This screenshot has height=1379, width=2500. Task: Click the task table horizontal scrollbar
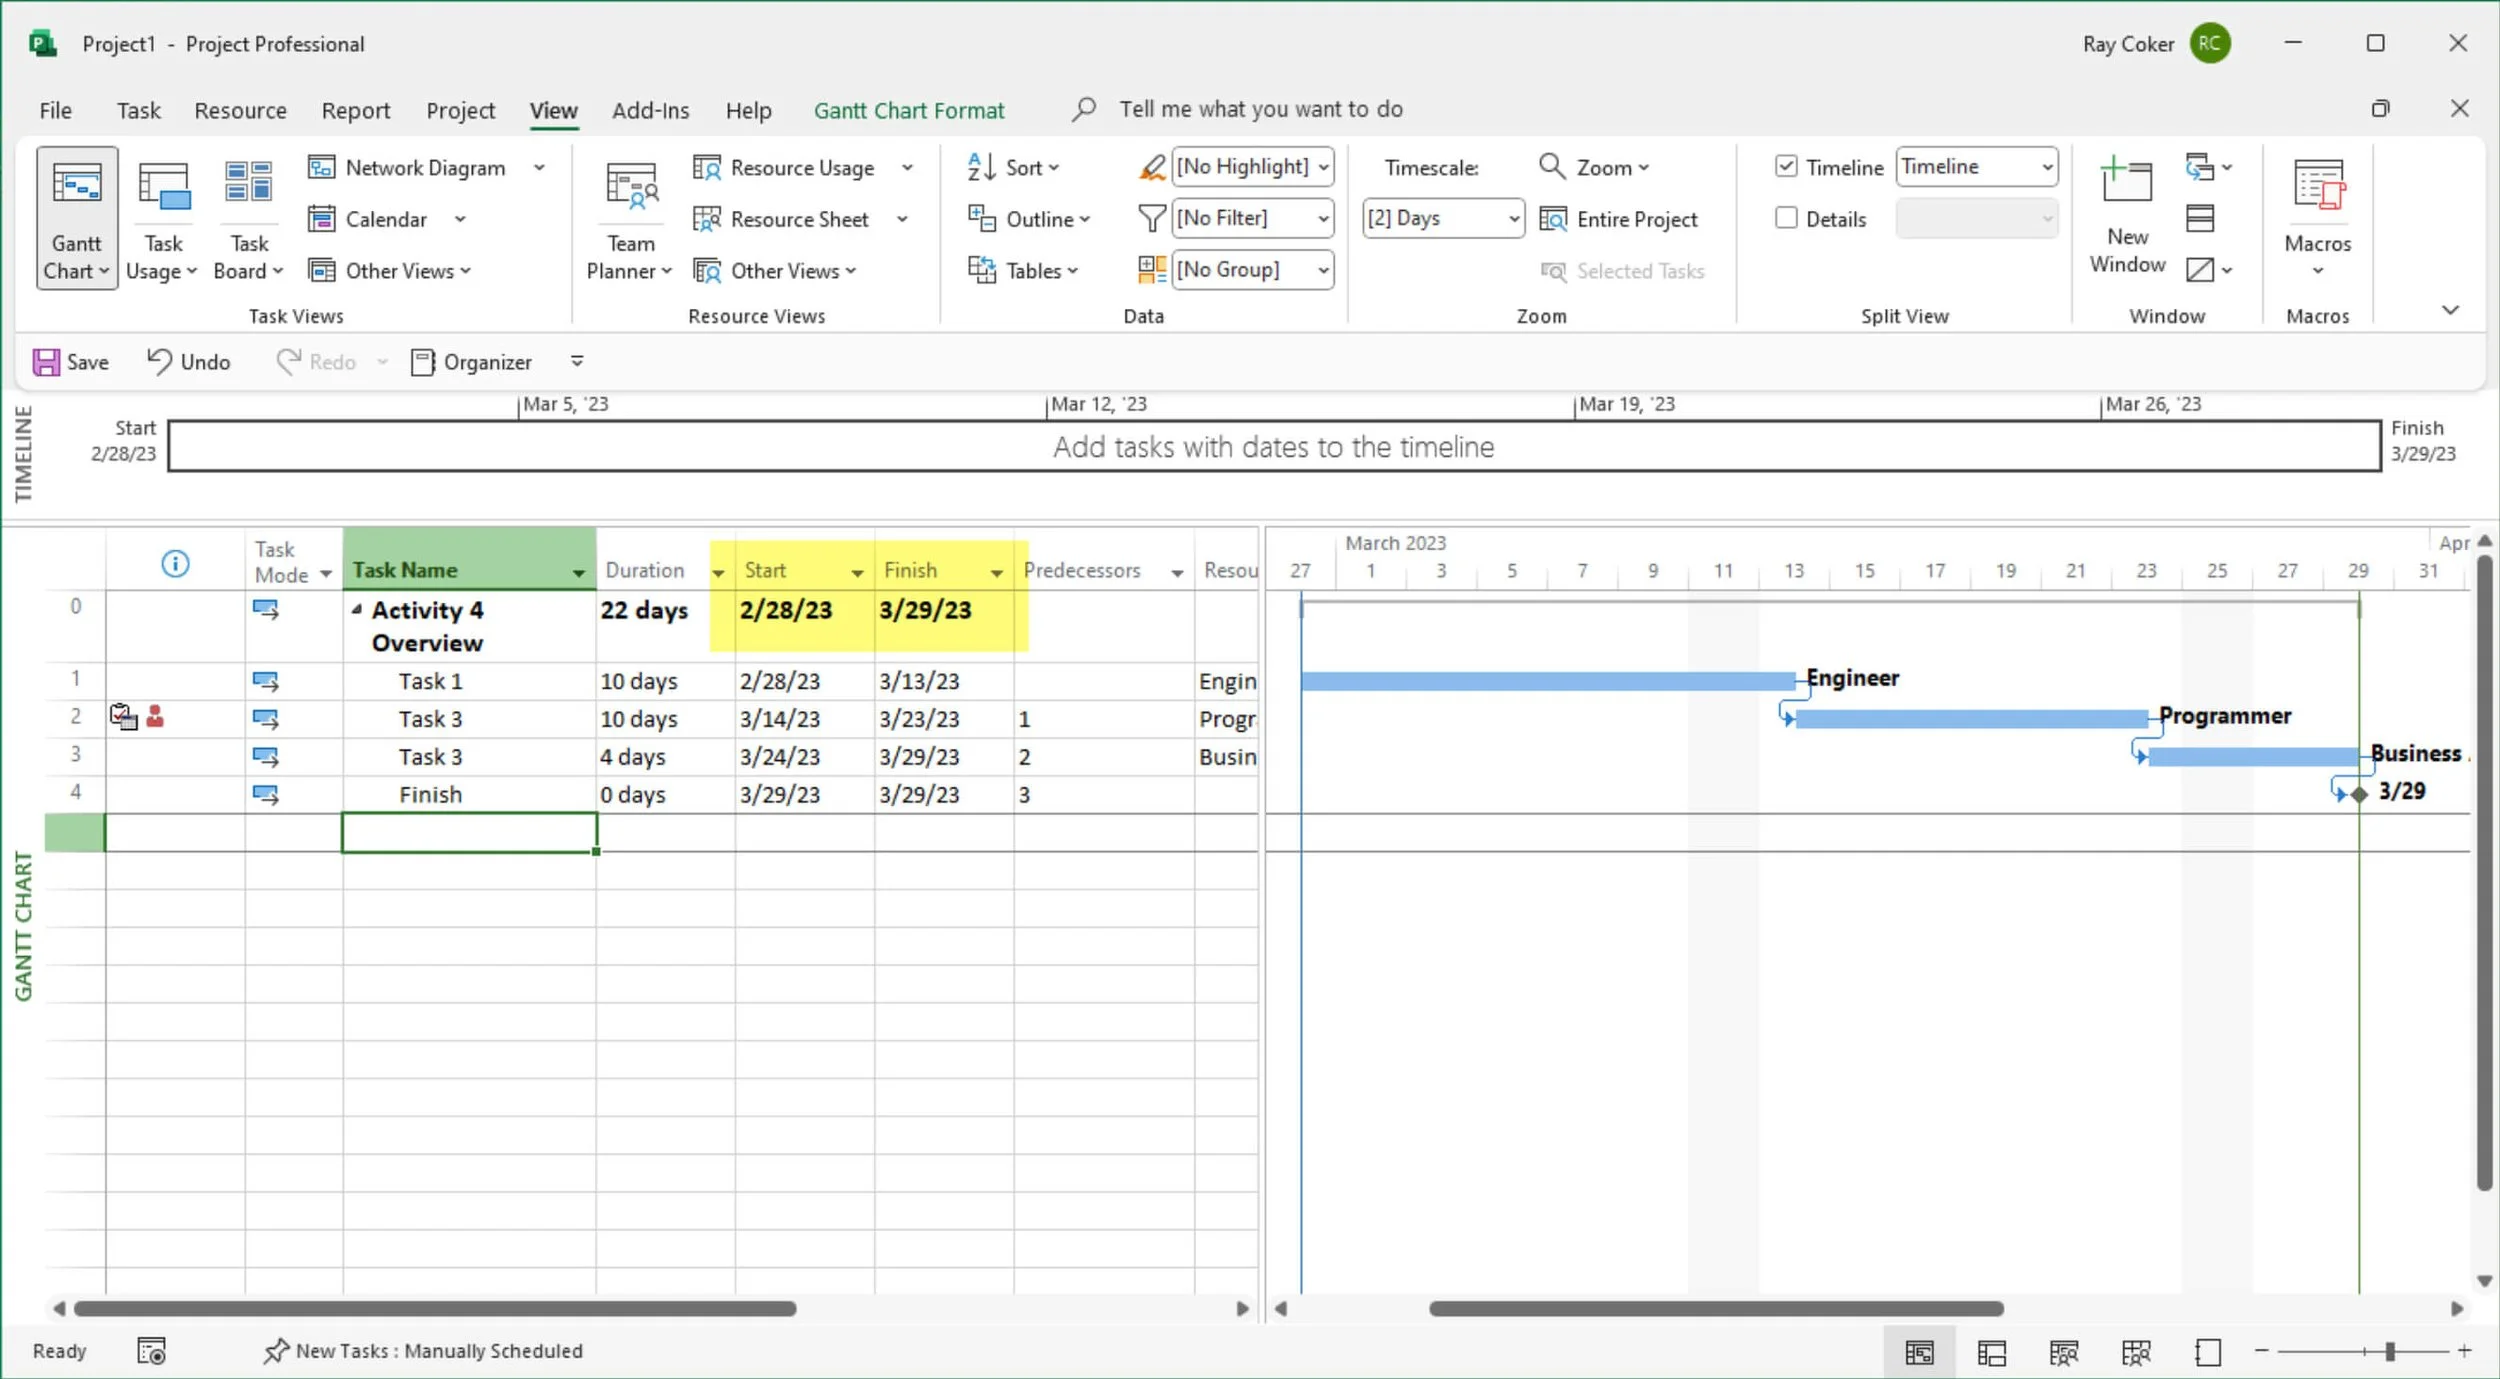tap(435, 1308)
